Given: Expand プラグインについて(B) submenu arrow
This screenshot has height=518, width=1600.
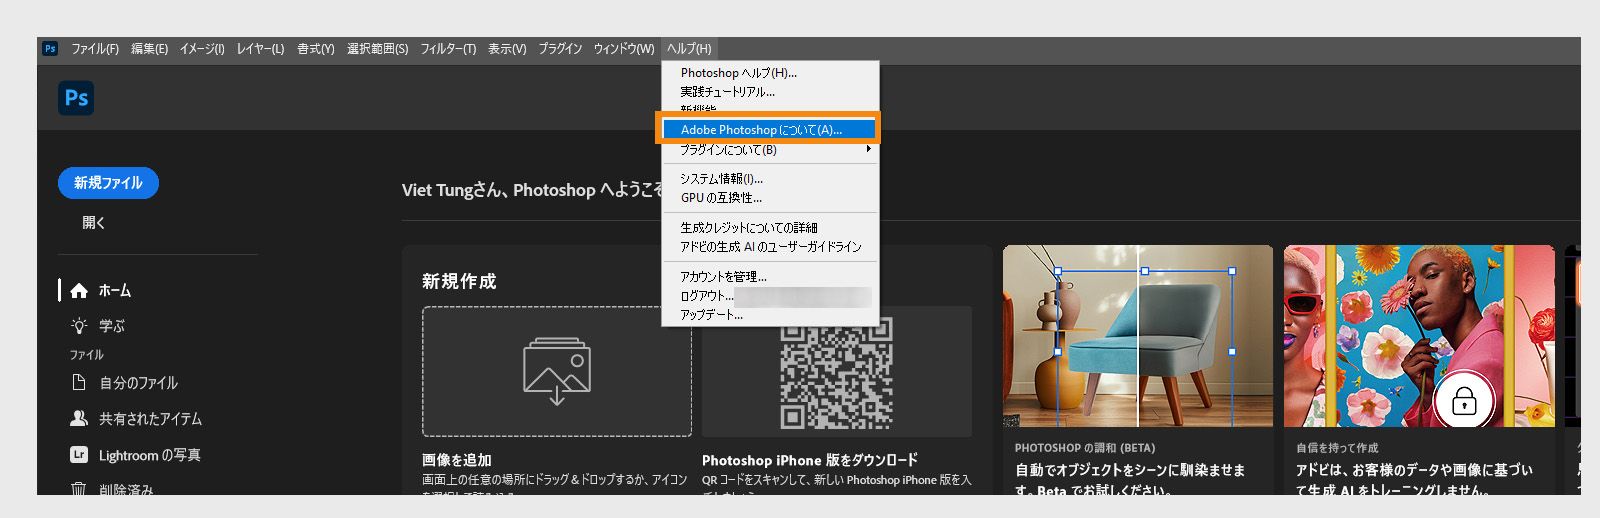Looking at the screenshot, I should pyautogui.click(x=869, y=149).
